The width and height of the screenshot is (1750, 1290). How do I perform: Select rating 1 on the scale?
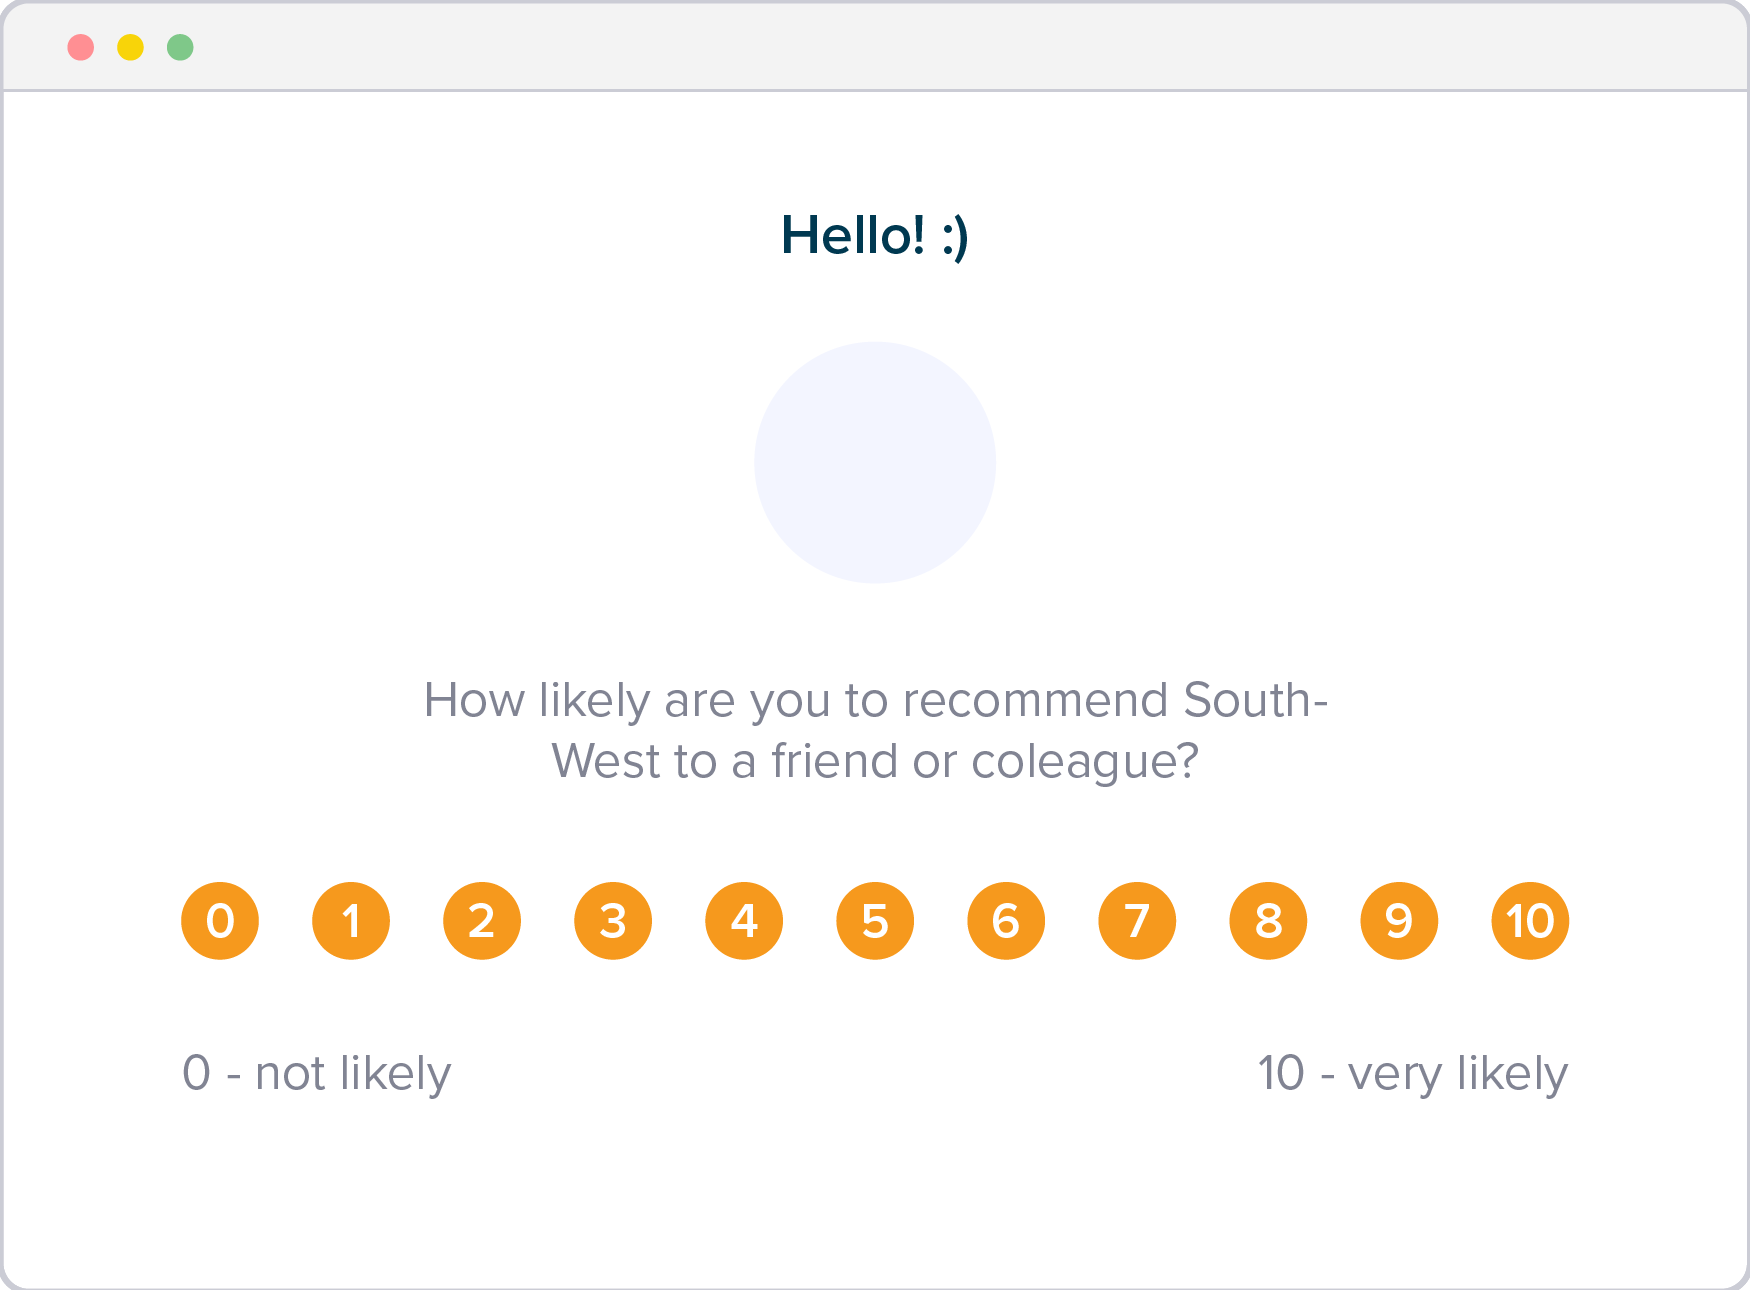tap(351, 921)
